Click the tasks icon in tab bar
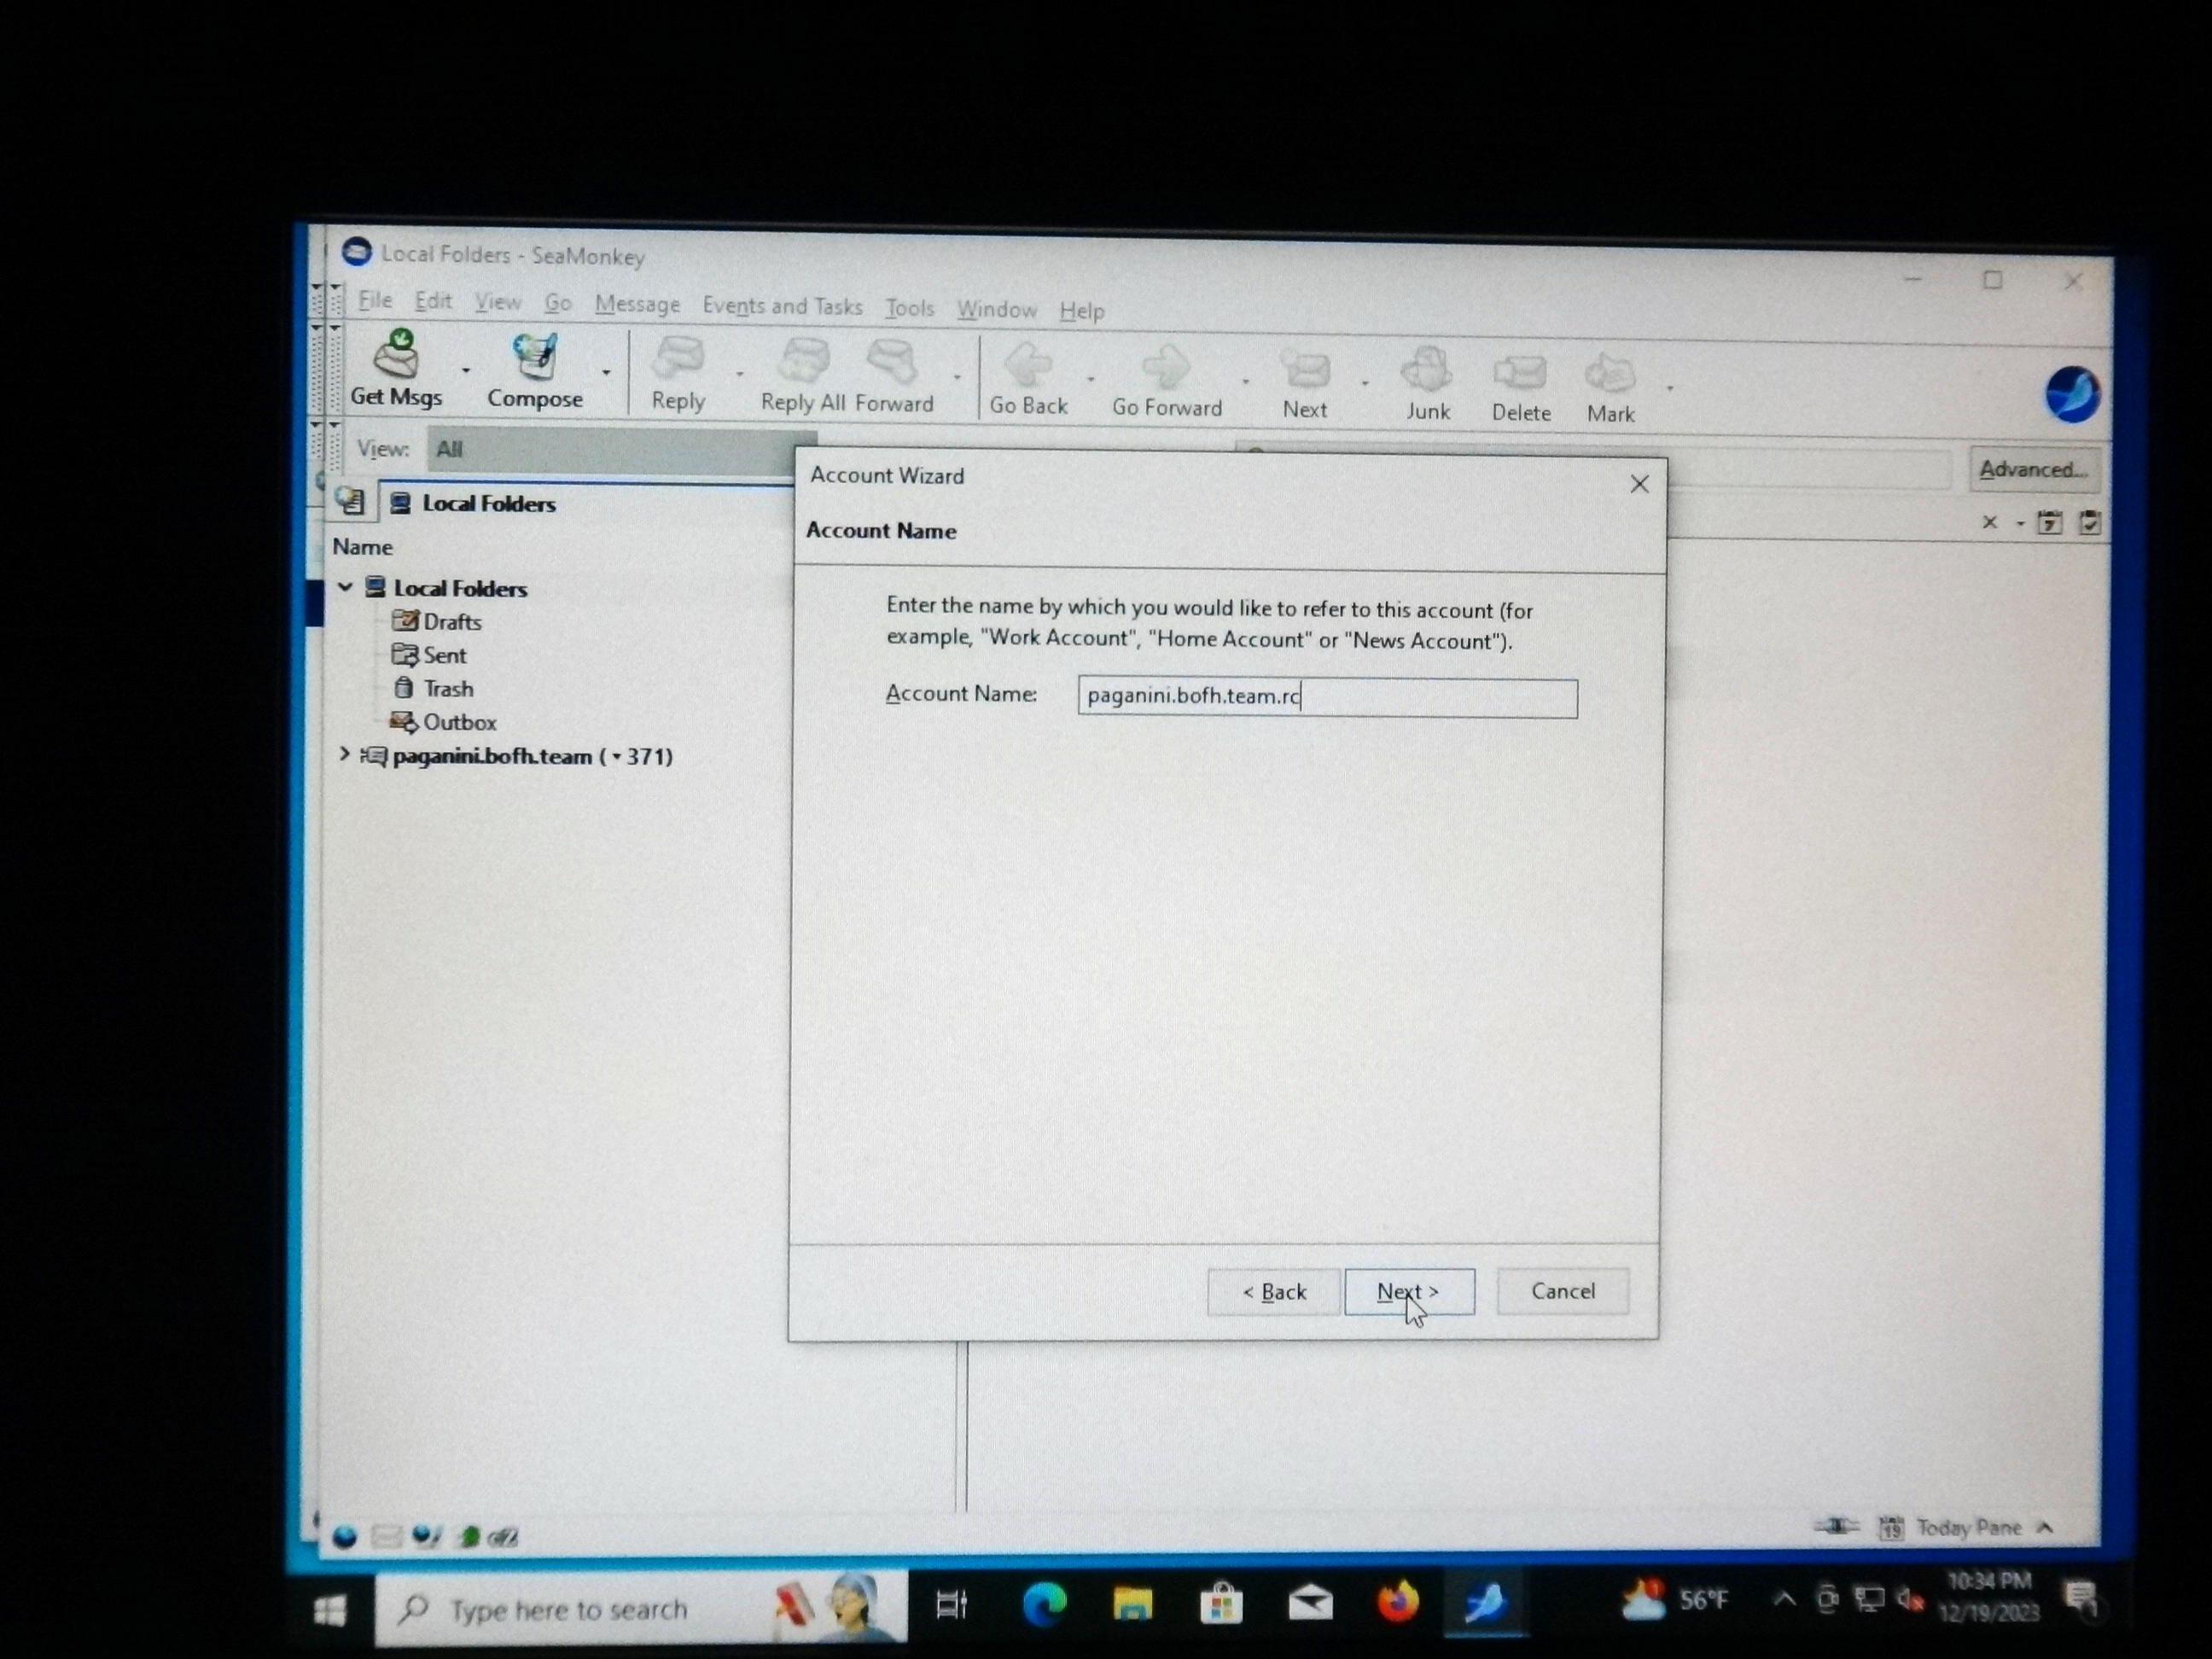This screenshot has height=1659, width=2212. pos(2089,522)
